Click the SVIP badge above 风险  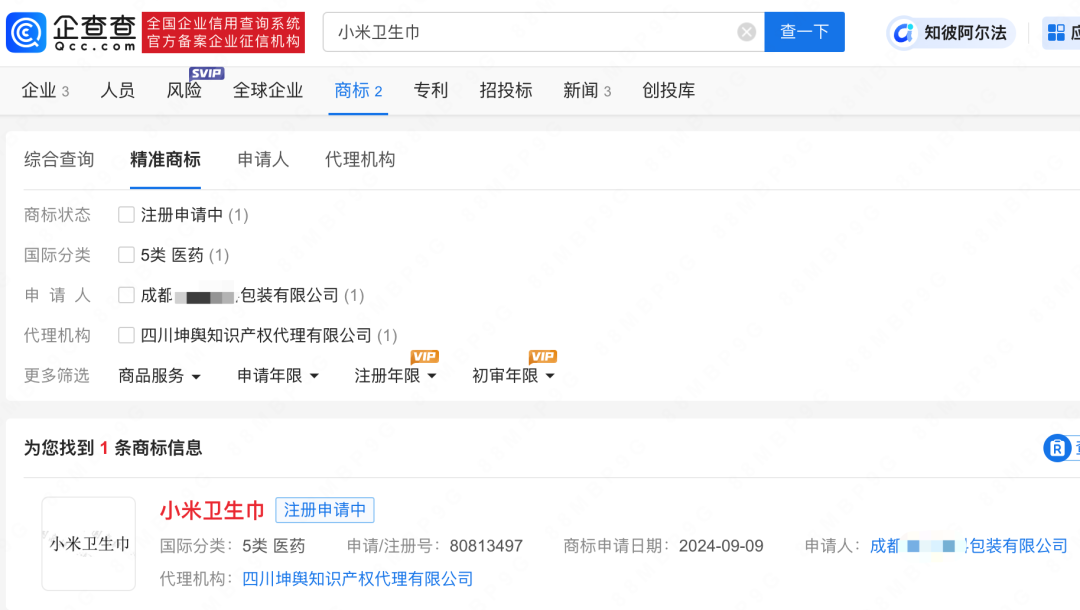pos(207,73)
